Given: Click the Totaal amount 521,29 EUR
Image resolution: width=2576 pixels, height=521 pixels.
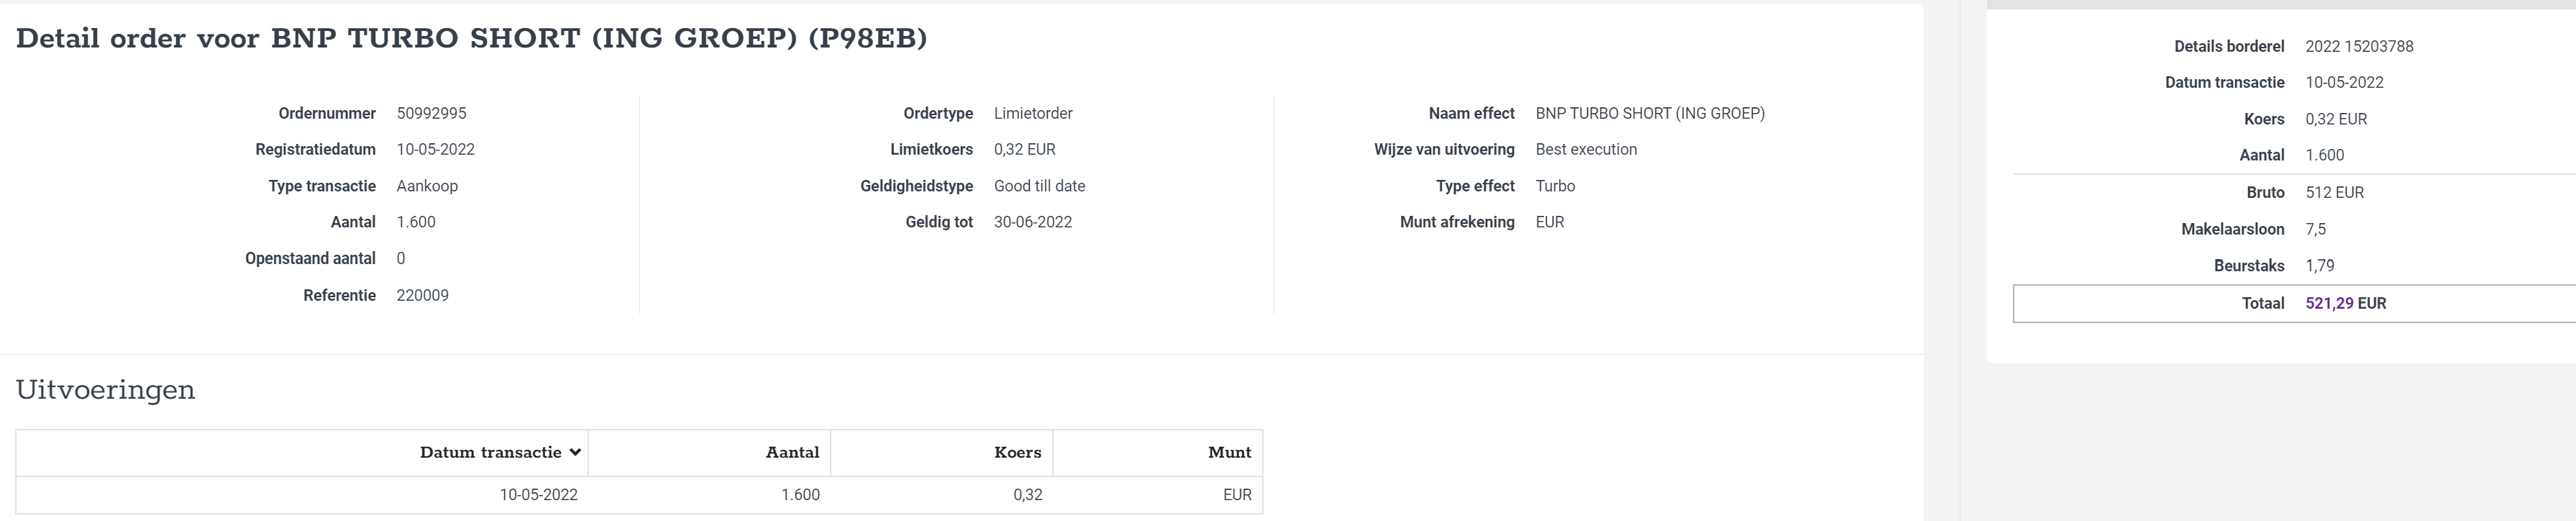Looking at the screenshot, I should click(2345, 304).
